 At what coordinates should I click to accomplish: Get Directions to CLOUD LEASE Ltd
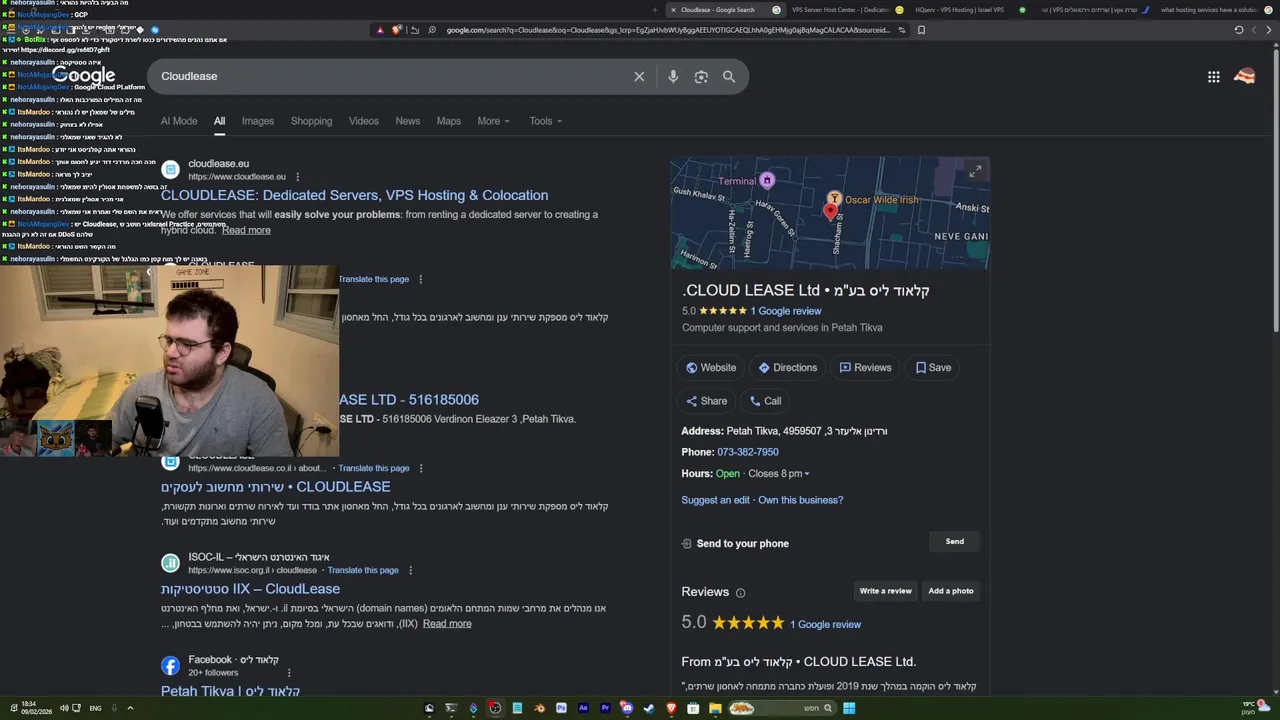pyautogui.click(x=788, y=367)
